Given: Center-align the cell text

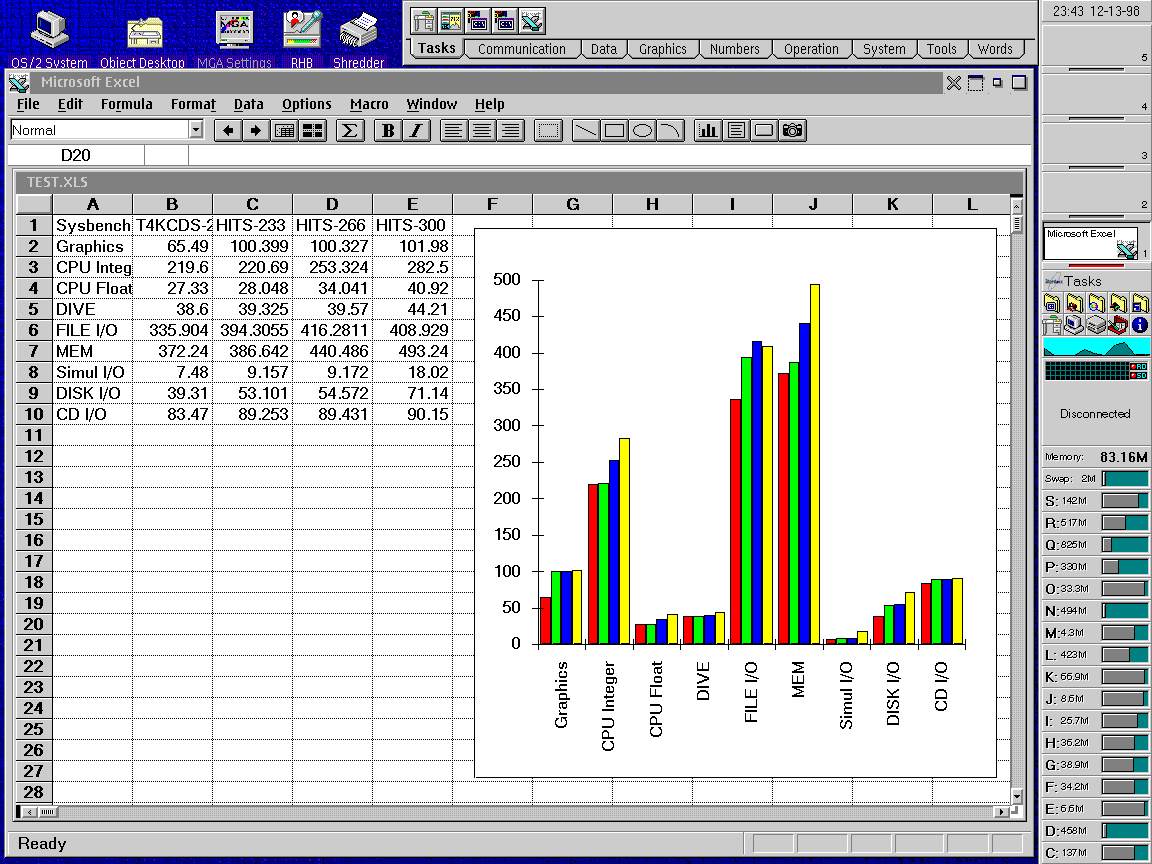Looking at the screenshot, I should (482, 130).
